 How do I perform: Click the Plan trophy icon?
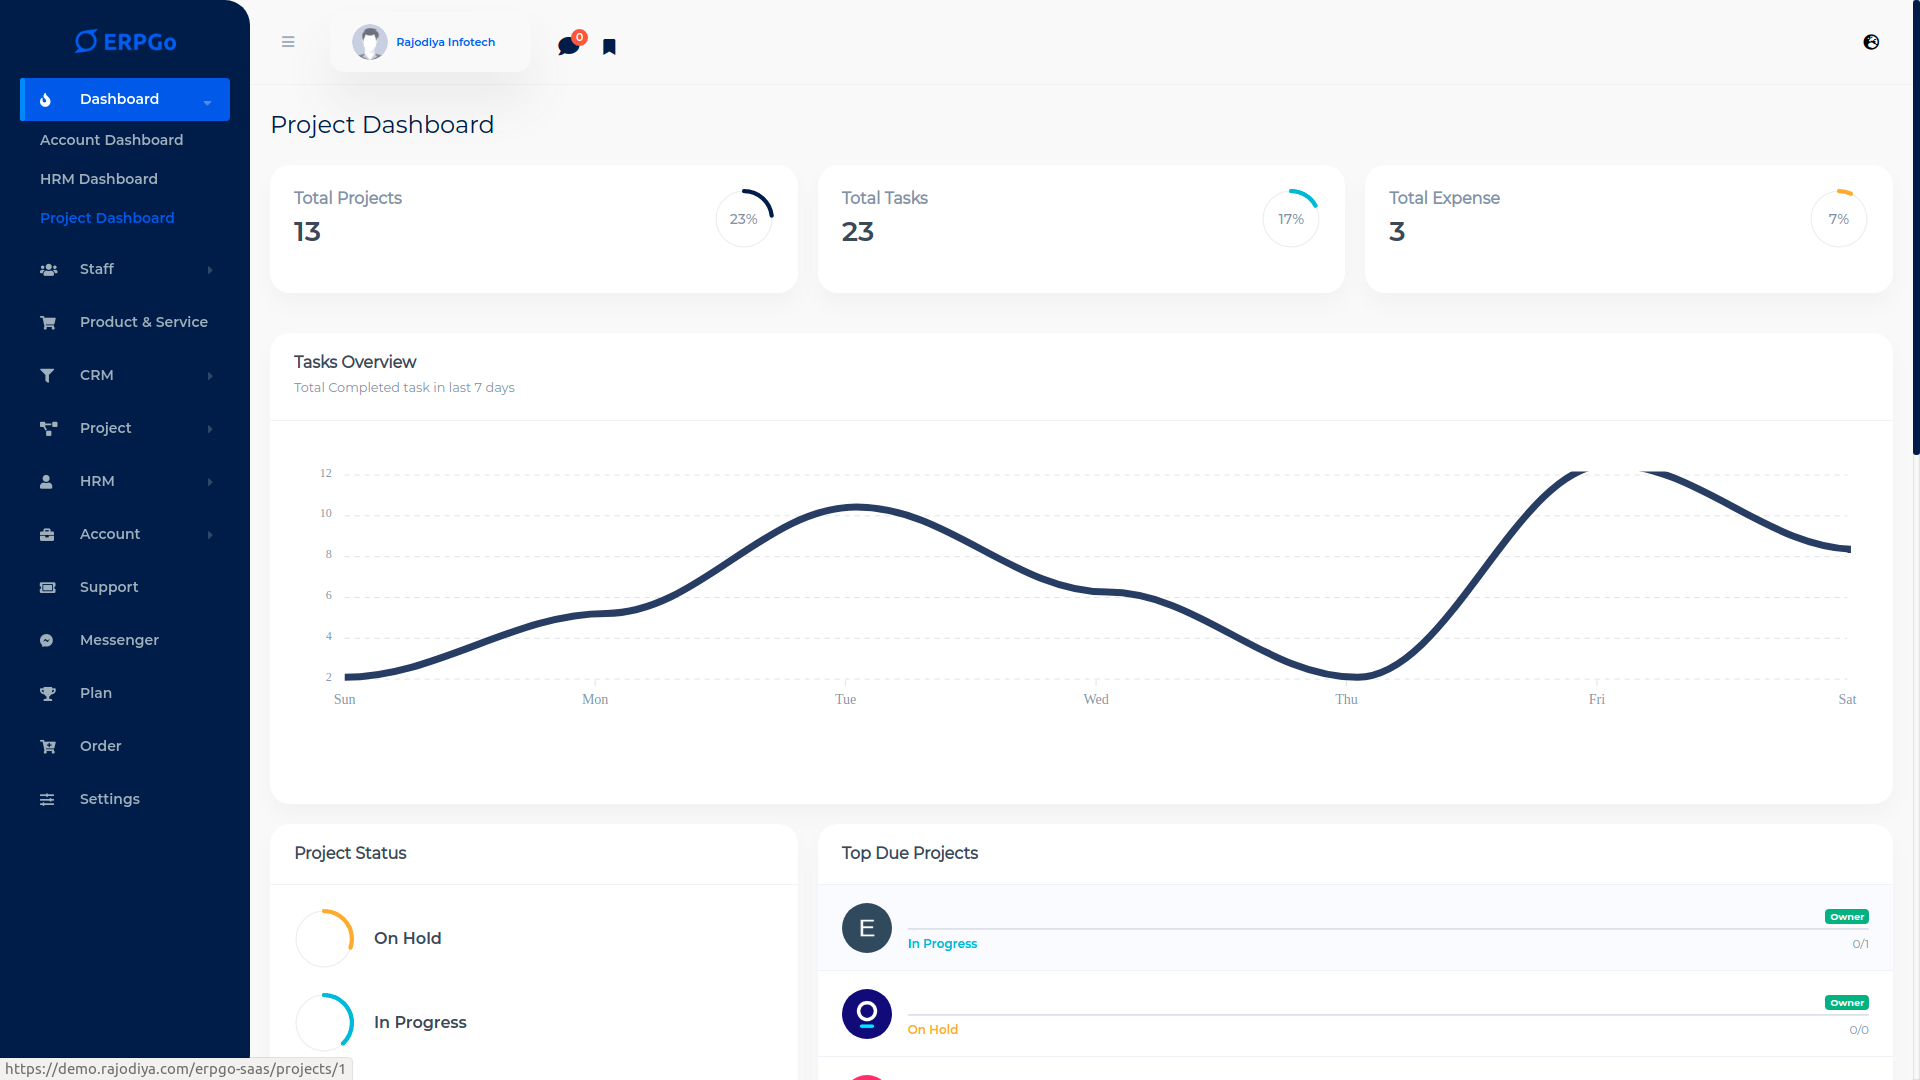tap(47, 693)
